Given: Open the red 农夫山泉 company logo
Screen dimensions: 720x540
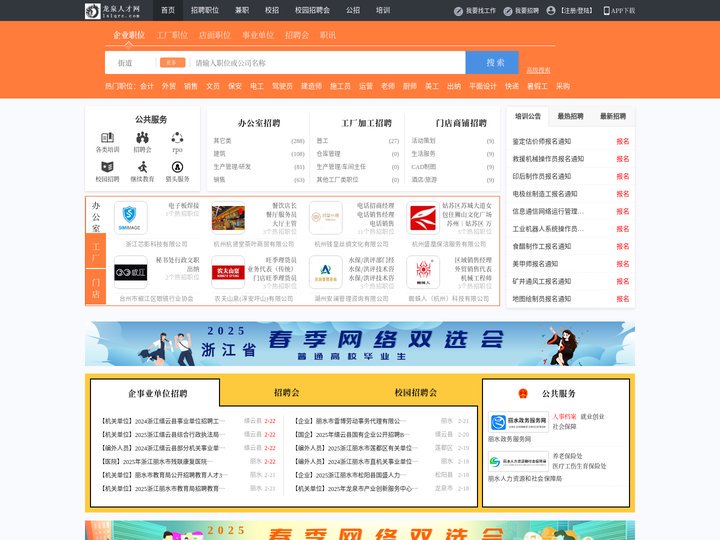Looking at the screenshot, I should (x=228, y=272).
